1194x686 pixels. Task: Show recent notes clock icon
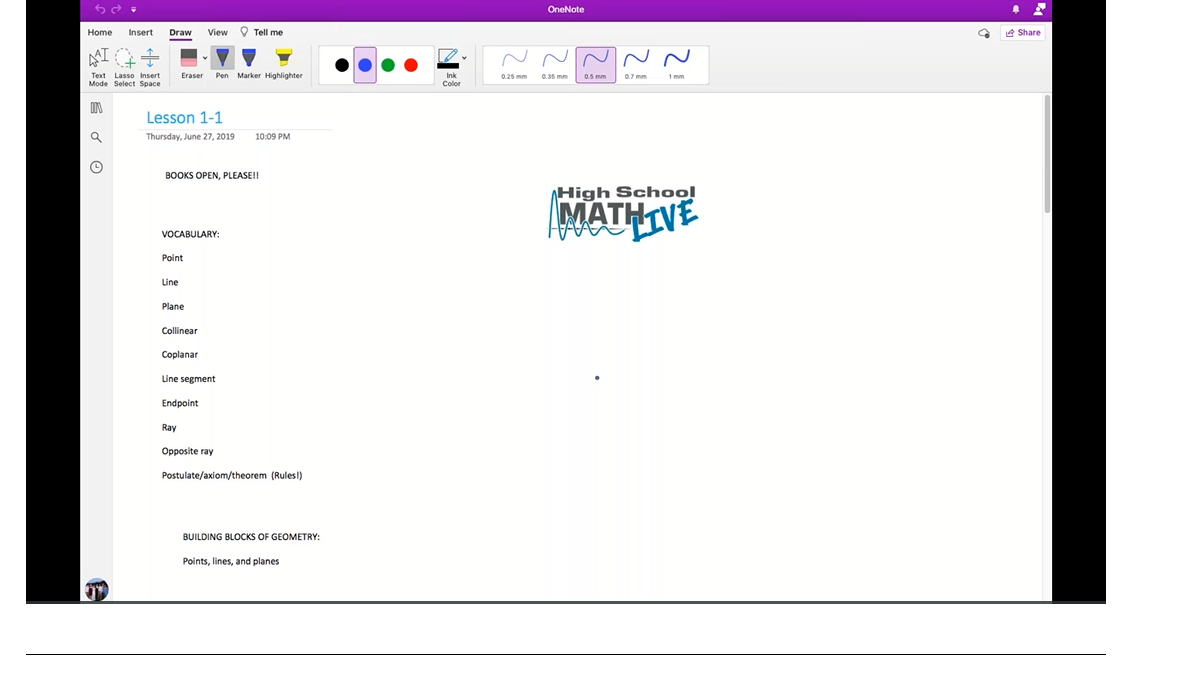[96, 167]
